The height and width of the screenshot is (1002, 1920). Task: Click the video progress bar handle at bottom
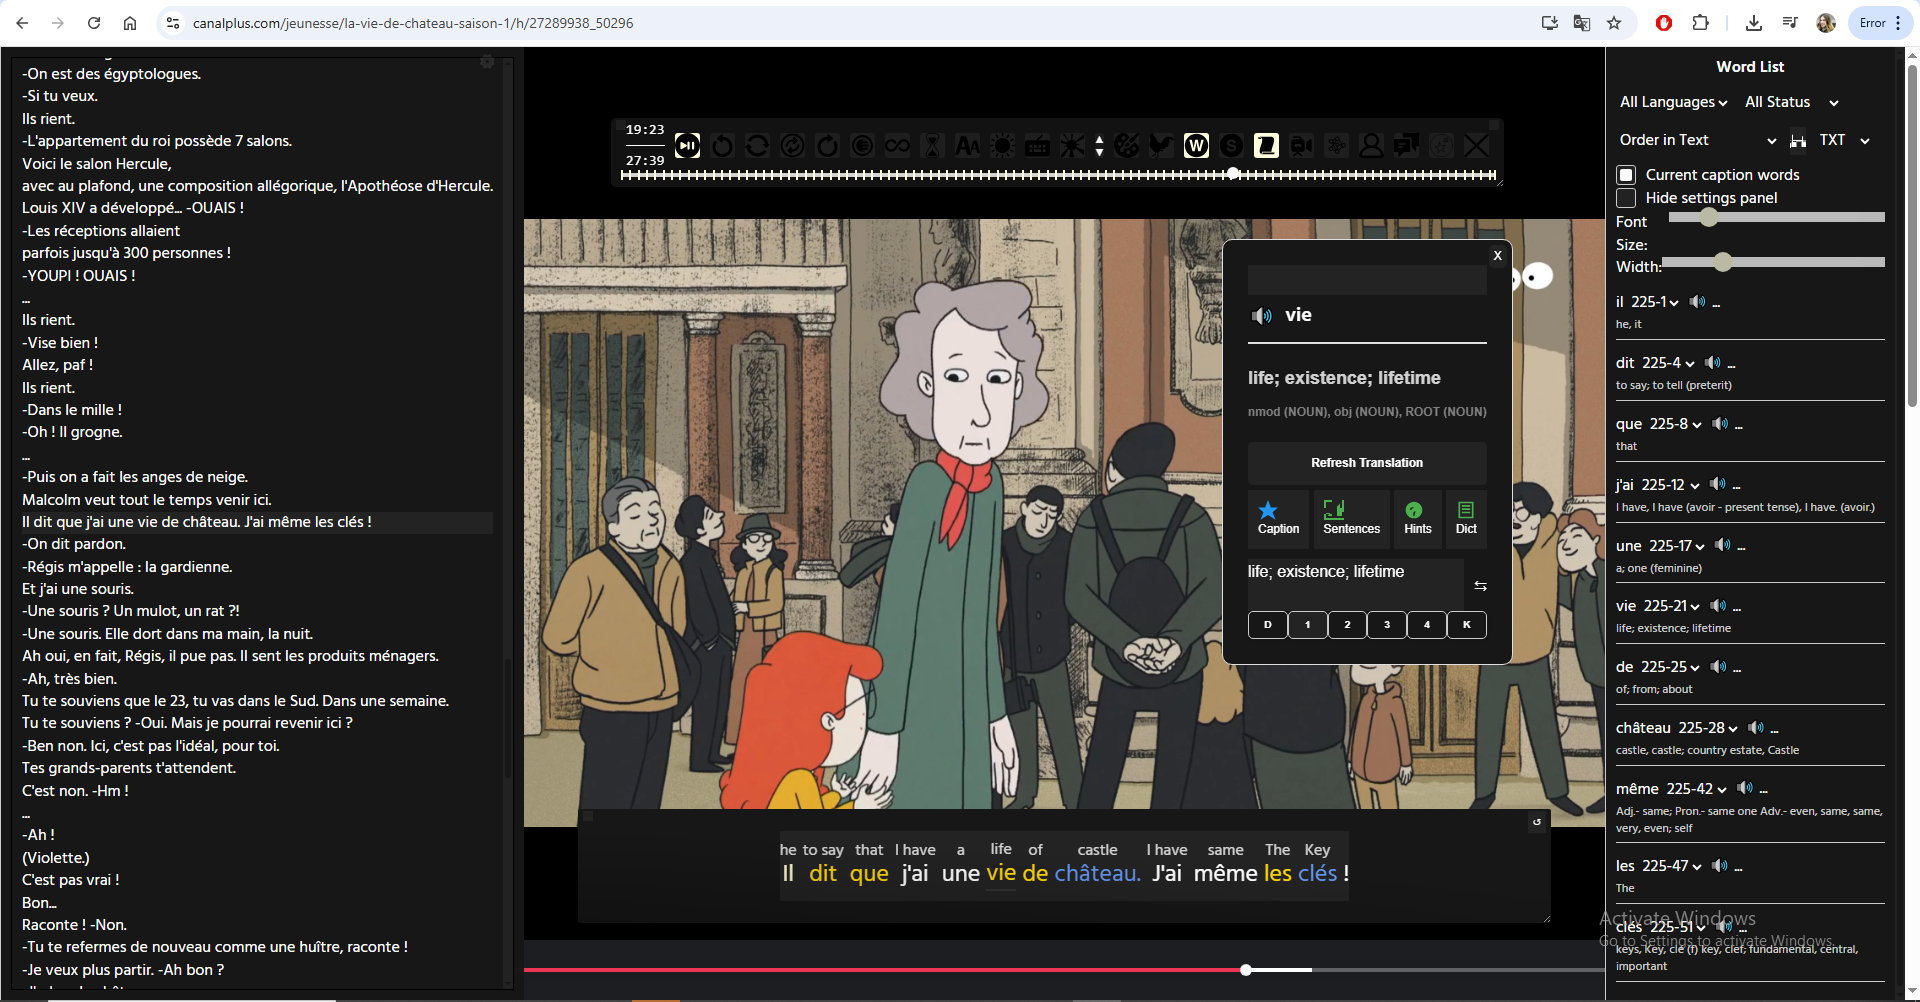[x=1246, y=970]
